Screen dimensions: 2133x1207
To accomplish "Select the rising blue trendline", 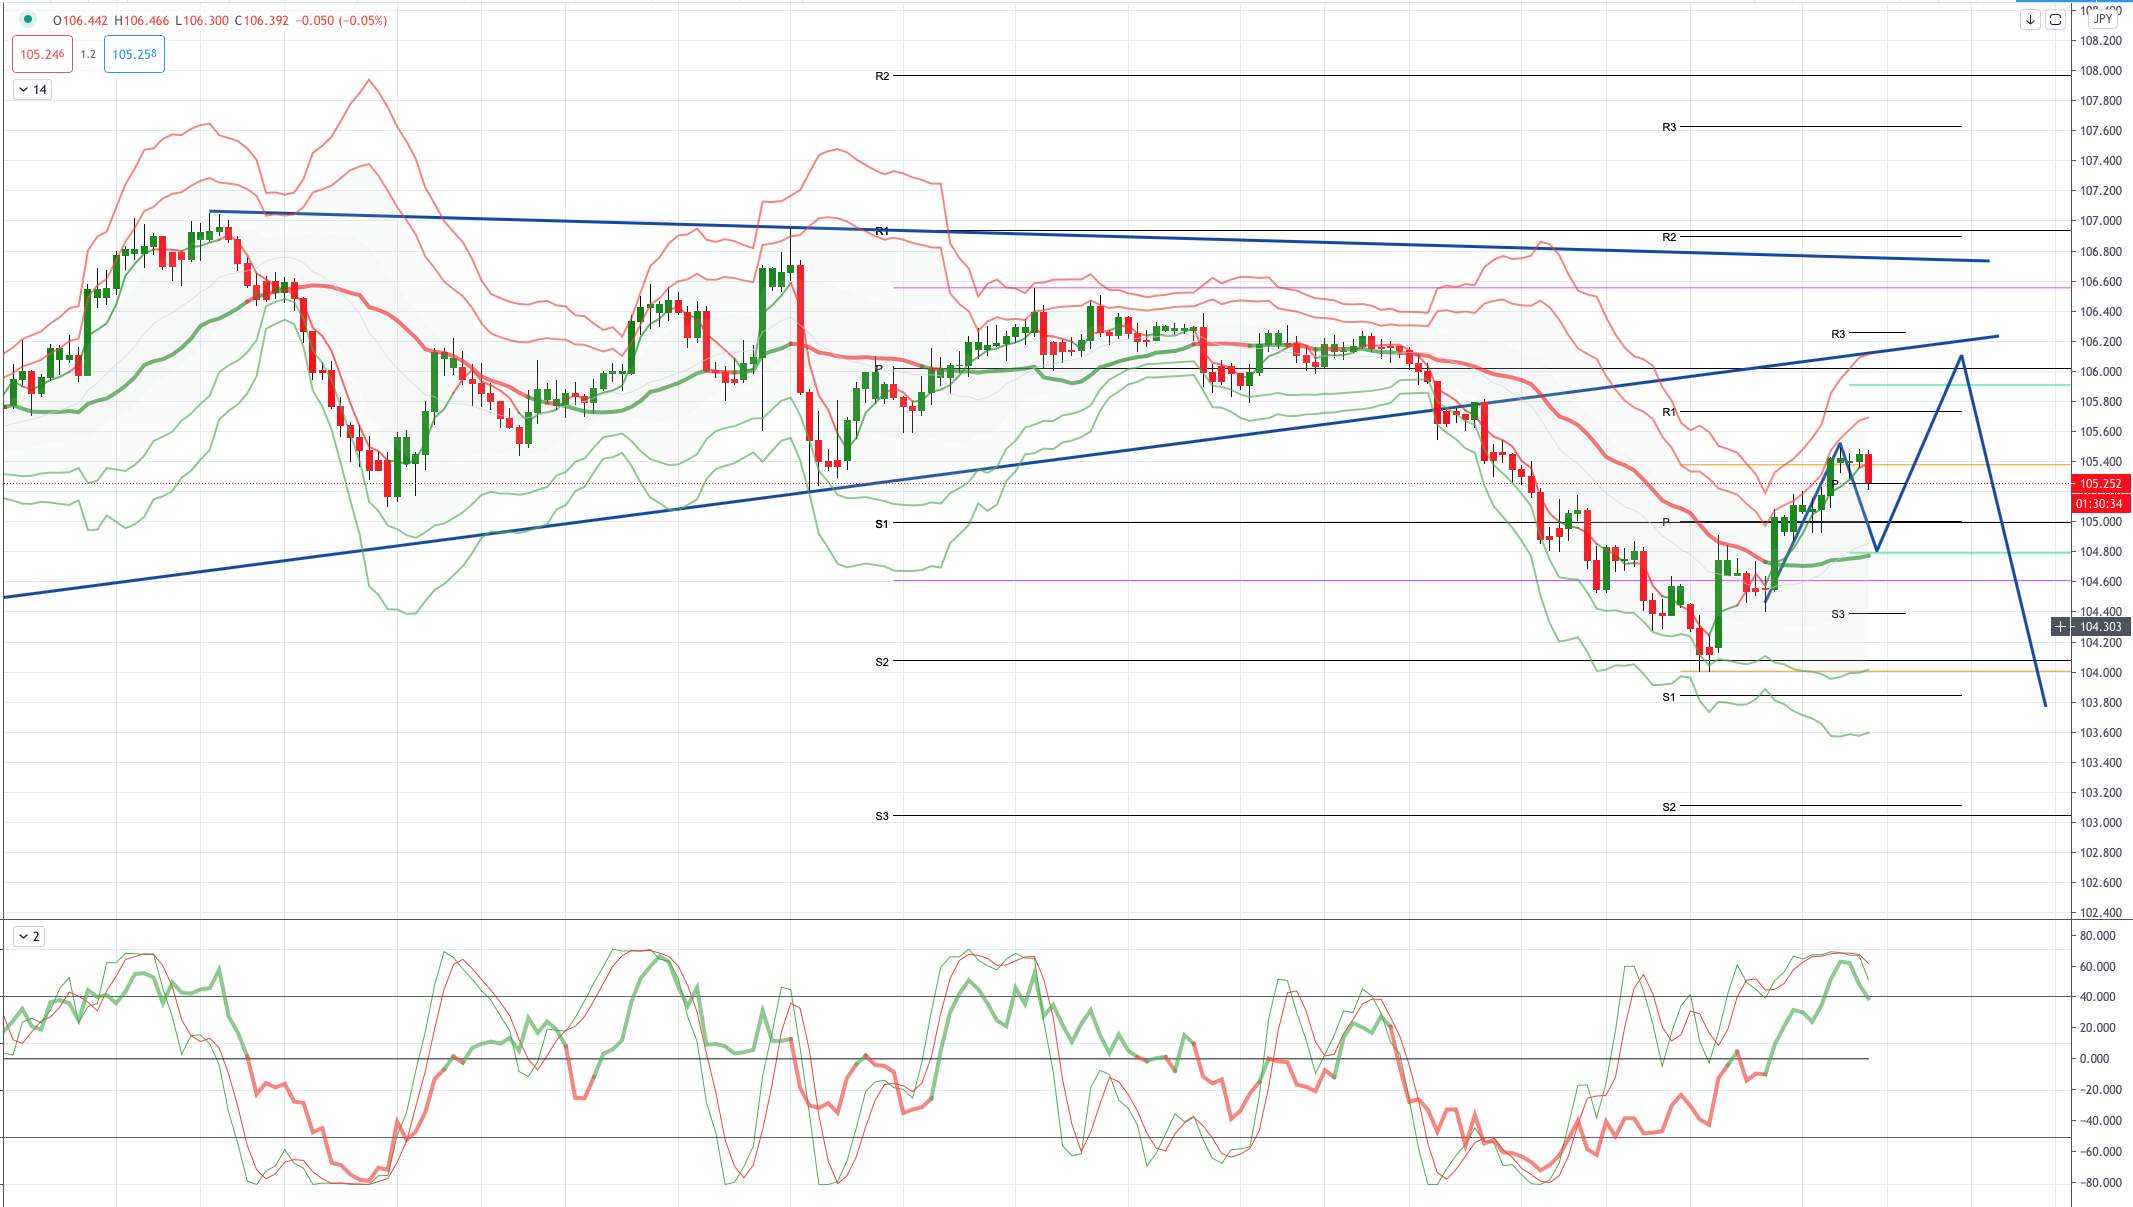I will point(1000,467).
